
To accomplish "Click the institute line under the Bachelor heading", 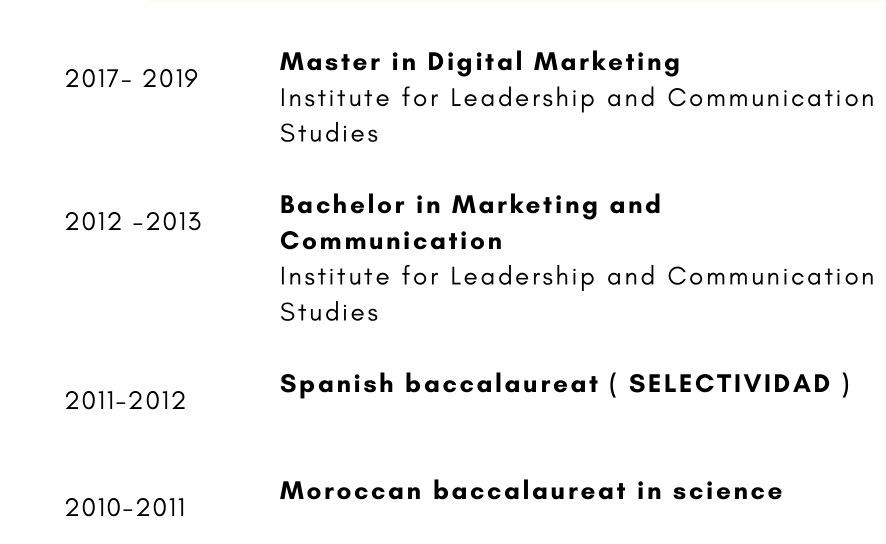I will click(x=577, y=277).
